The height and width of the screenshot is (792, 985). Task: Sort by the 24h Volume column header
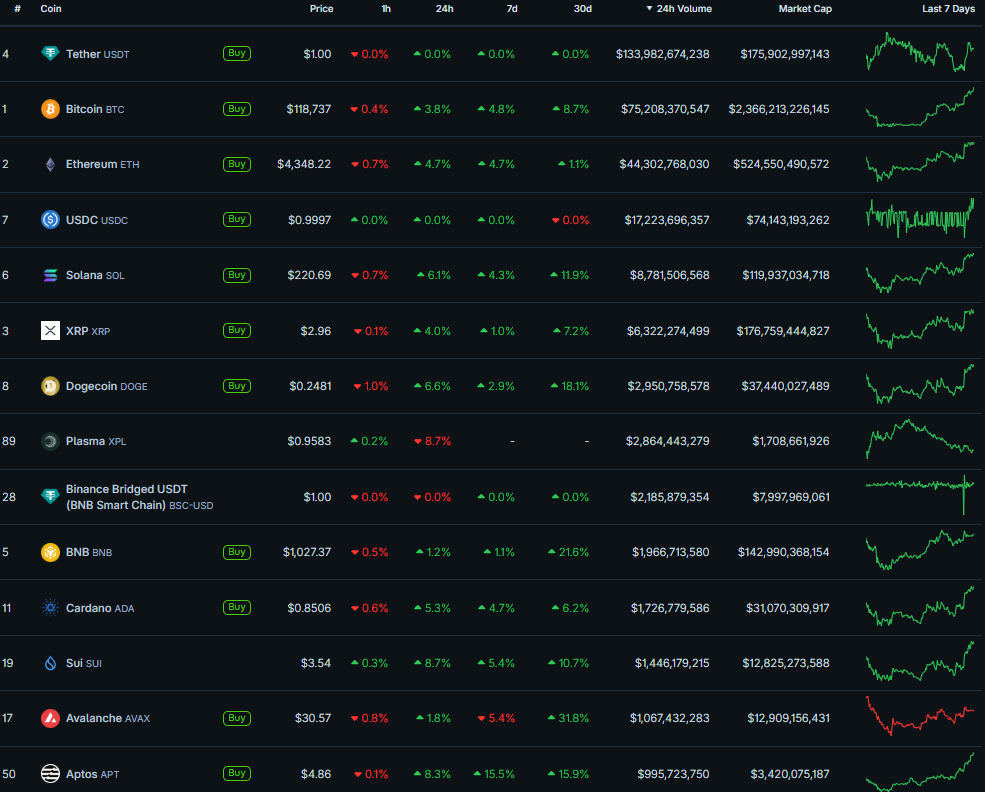point(679,9)
